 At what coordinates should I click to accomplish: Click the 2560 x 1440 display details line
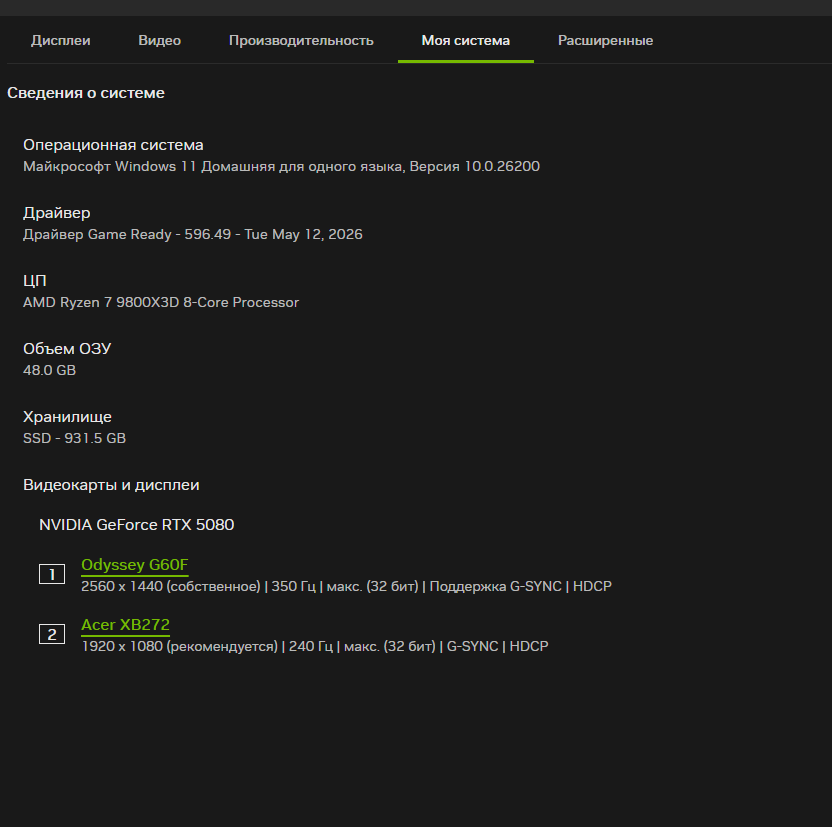click(346, 587)
